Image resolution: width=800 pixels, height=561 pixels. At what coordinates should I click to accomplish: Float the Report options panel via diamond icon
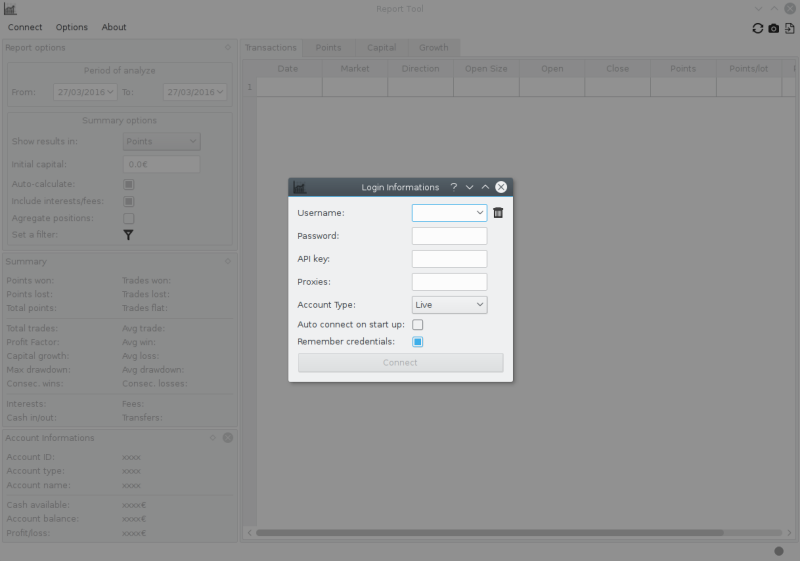[228, 47]
